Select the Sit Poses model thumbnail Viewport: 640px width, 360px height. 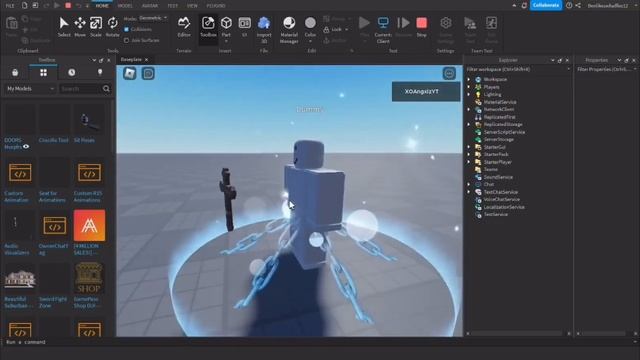pyautogui.click(x=89, y=120)
